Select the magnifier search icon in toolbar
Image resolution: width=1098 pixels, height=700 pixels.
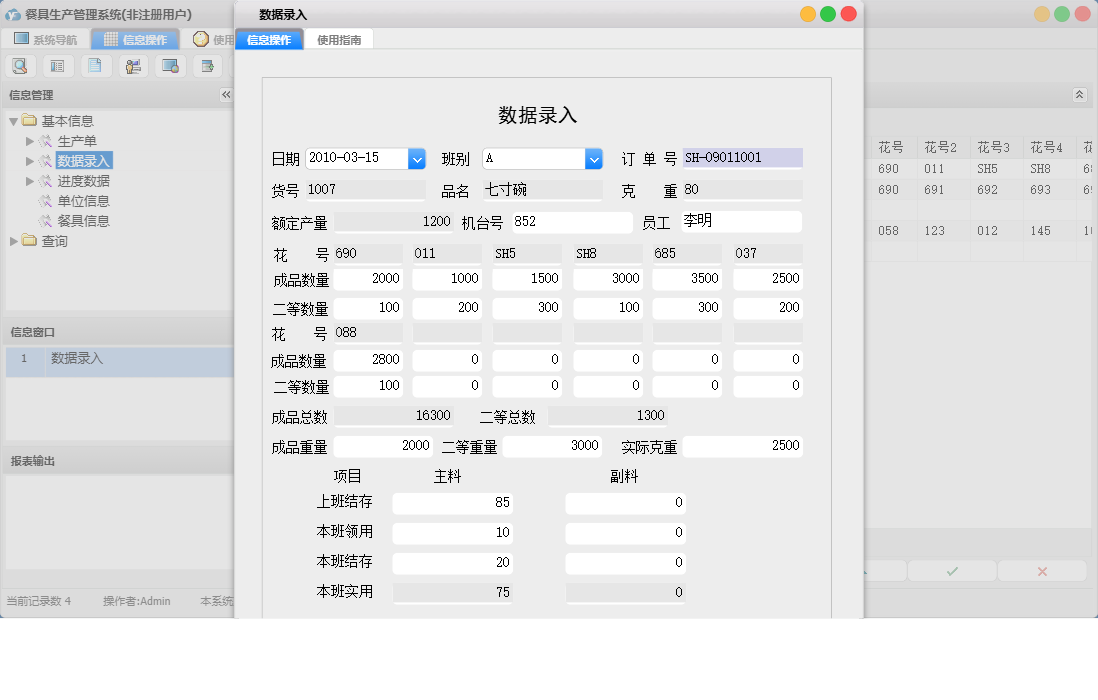(20, 65)
